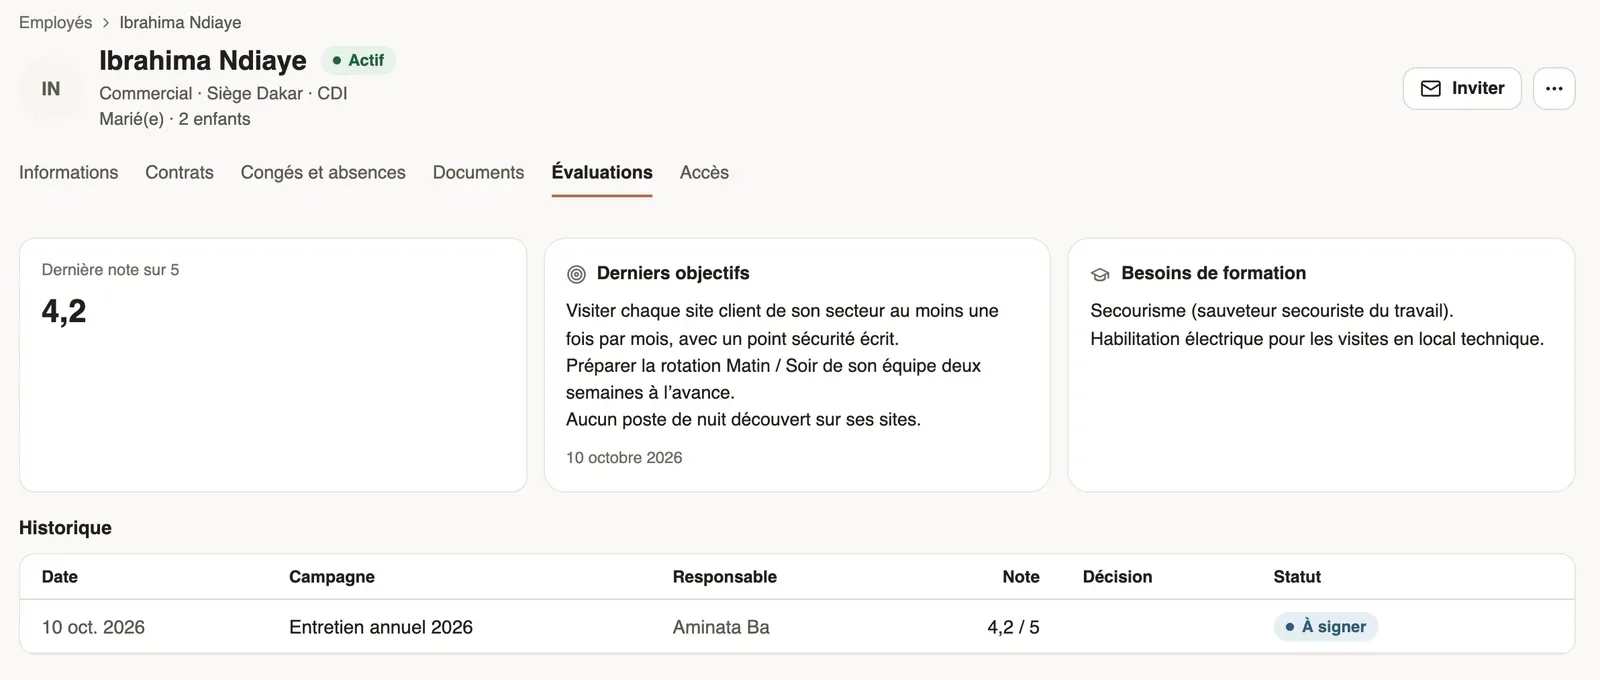Click the Ibrahima Ndiaye breadcrumb text
The width and height of the screenshot is (1600, 680).
[x=180, y=22]
